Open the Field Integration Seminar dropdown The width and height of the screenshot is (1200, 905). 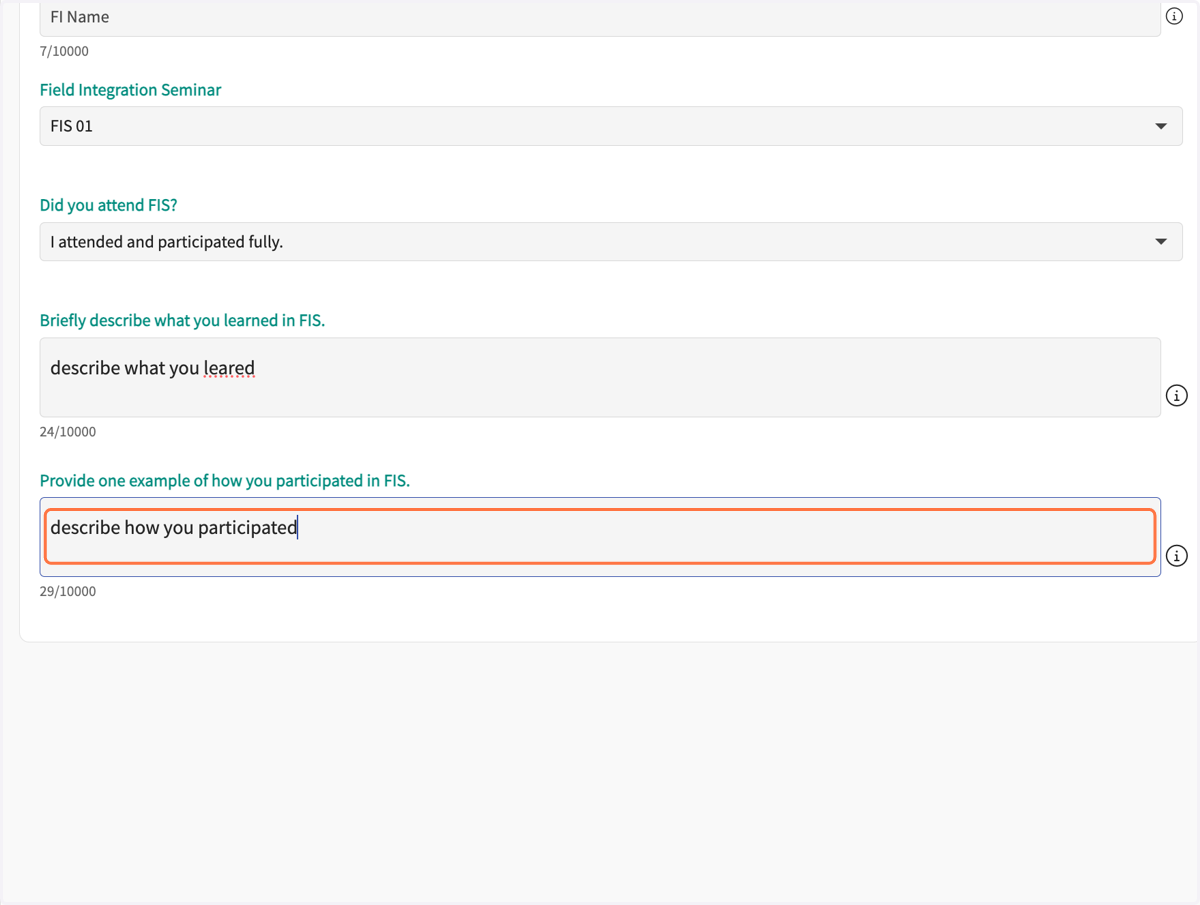[610, 126]
